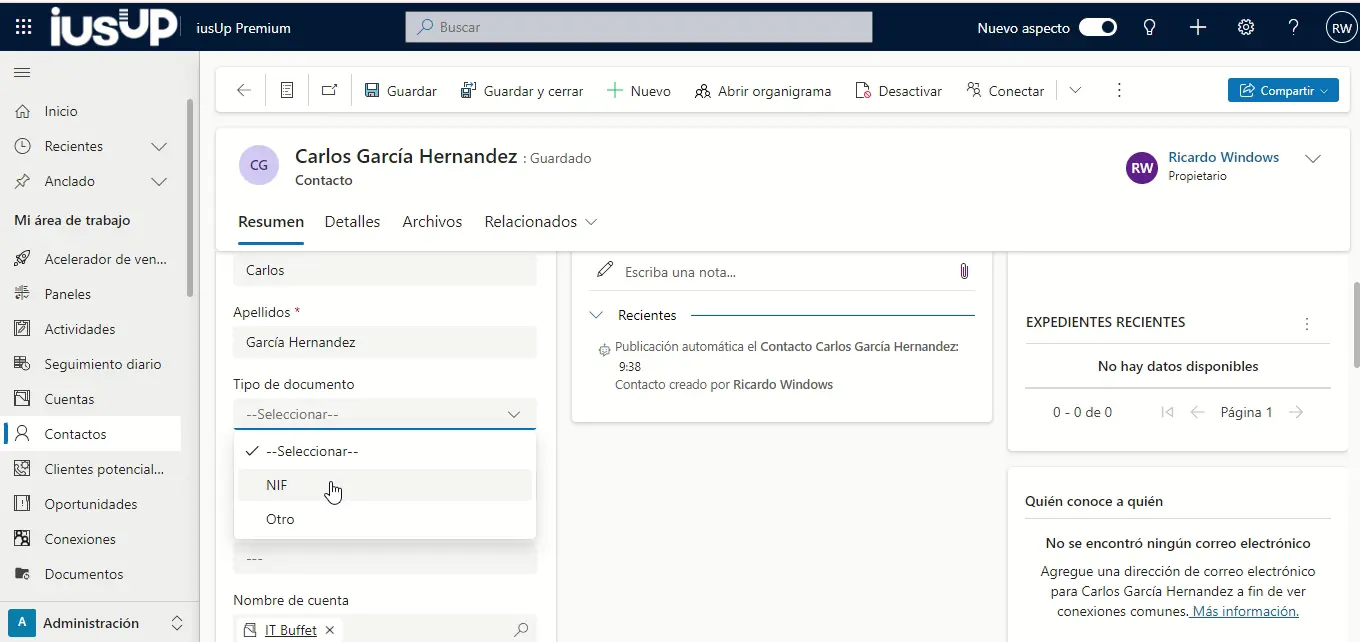Select NIF from document type list
This screenshot has width=1360, height=642.
pyautogui.click(x=277, y=485)
